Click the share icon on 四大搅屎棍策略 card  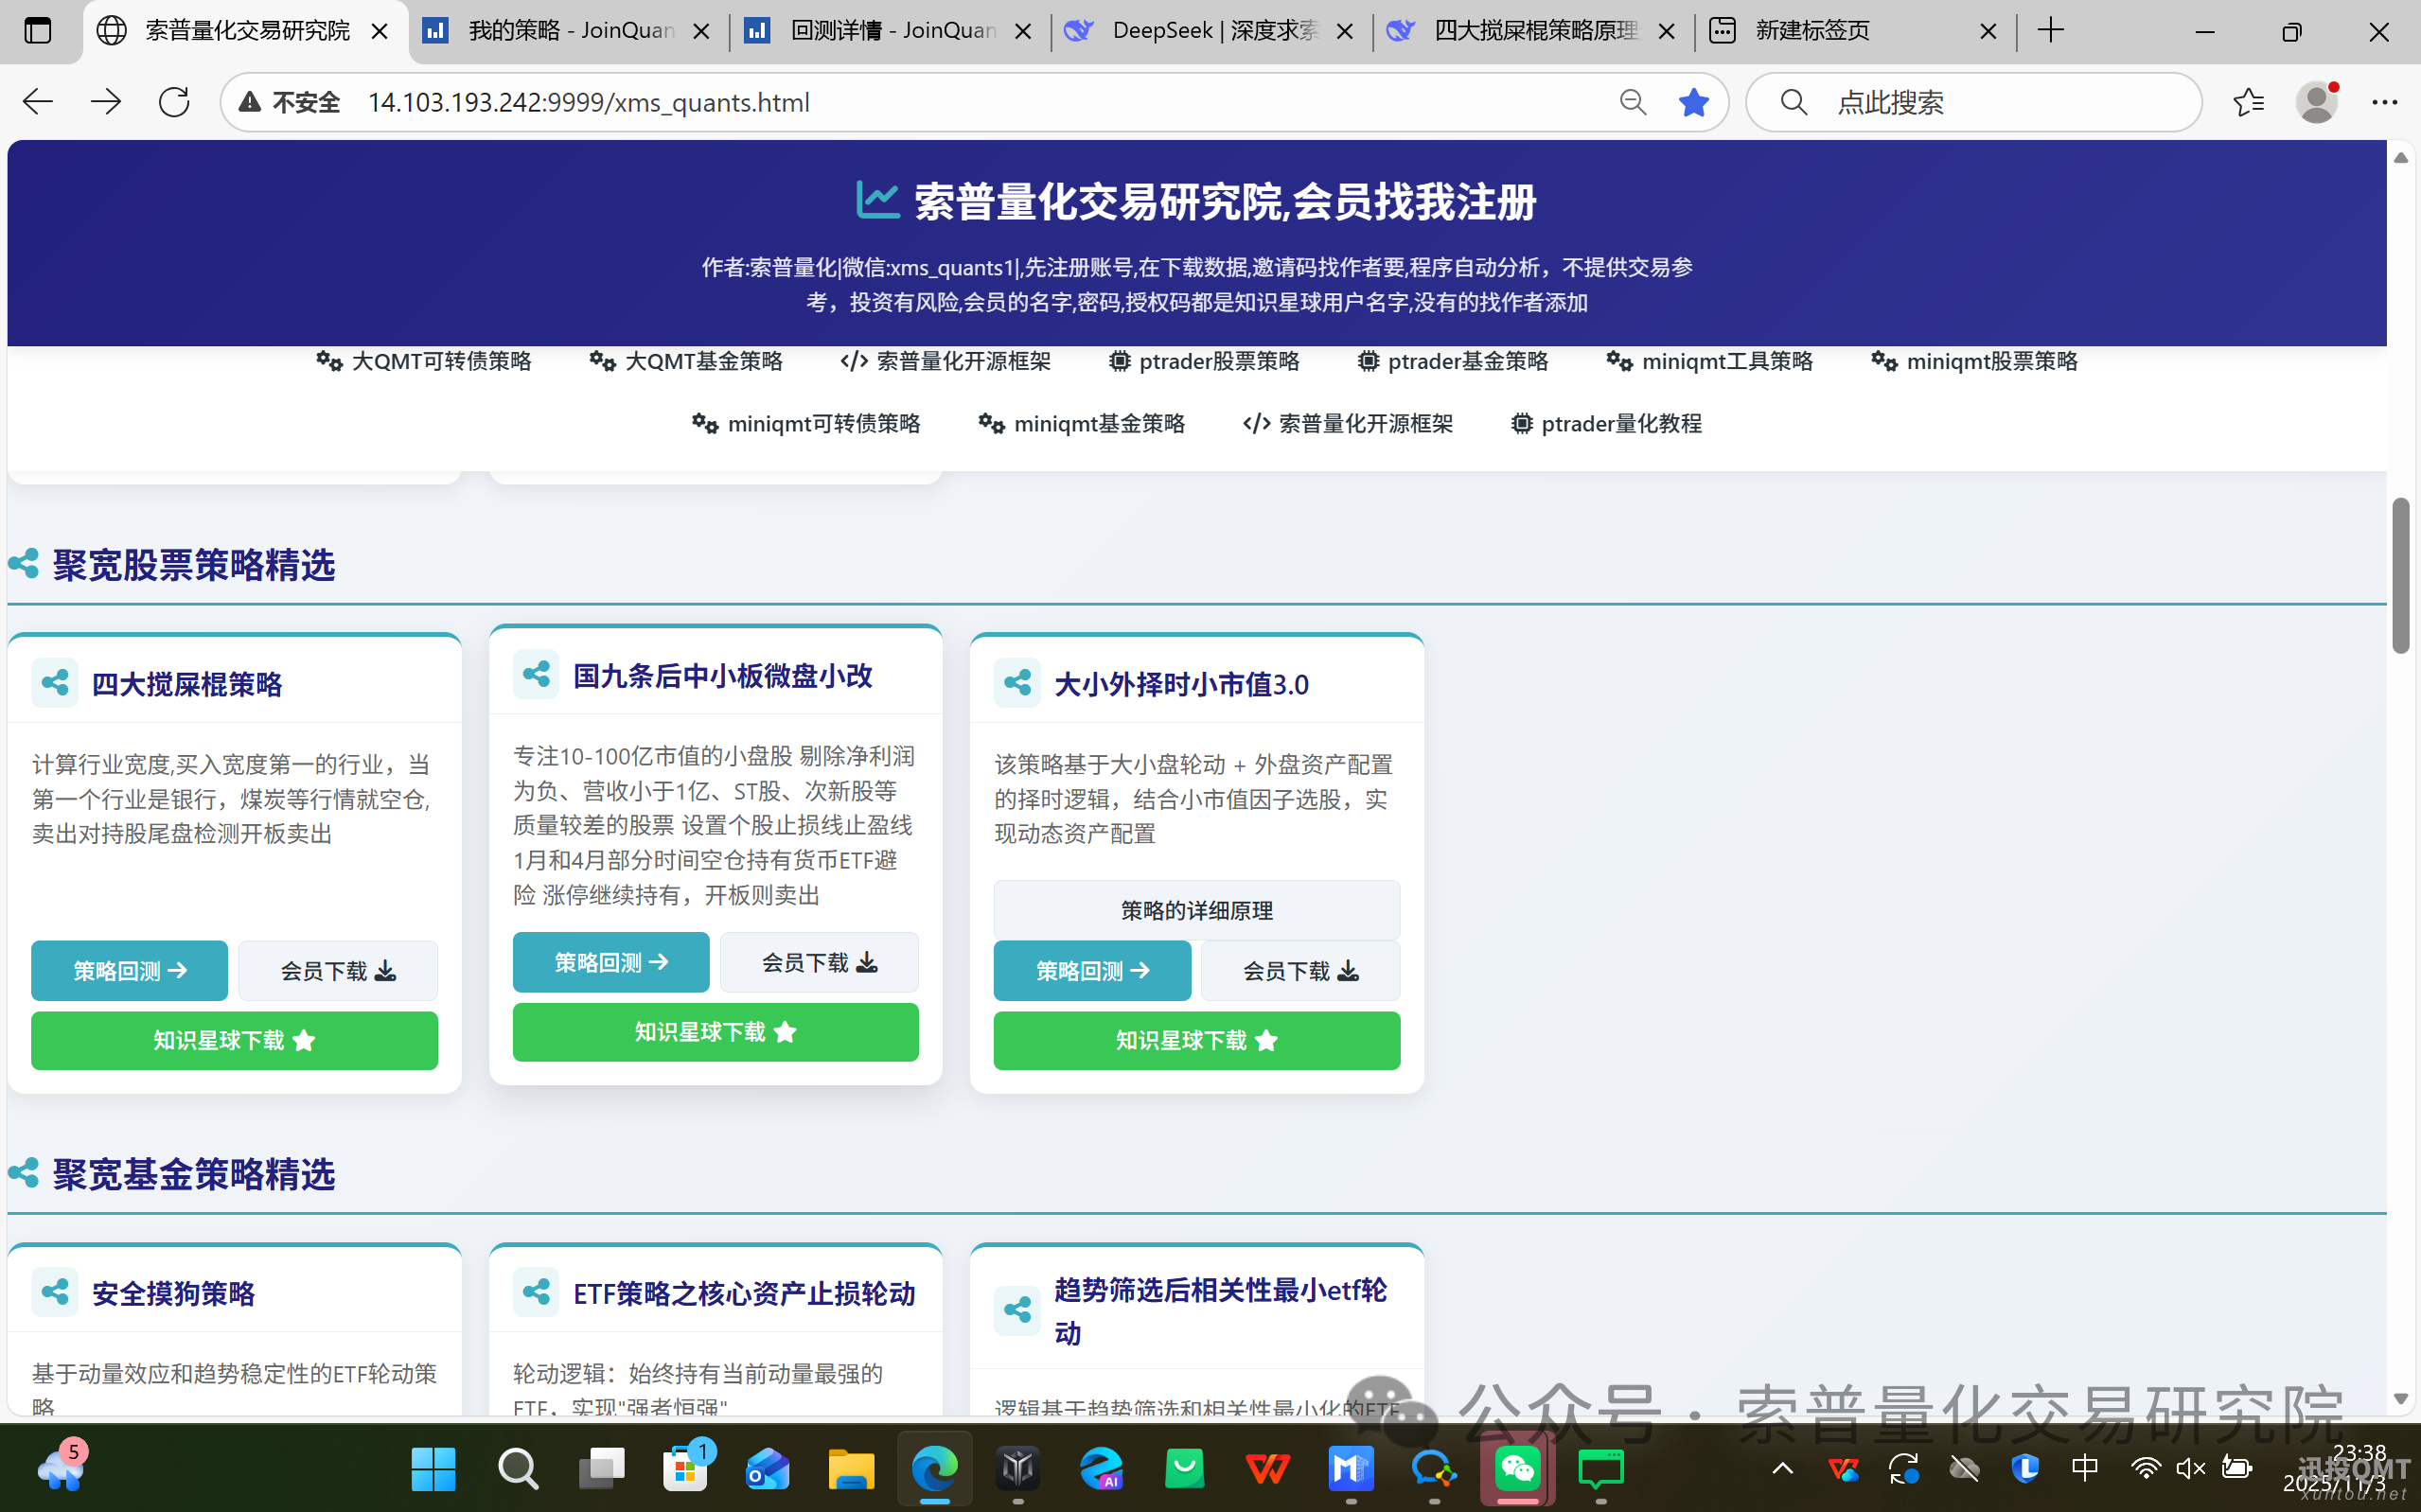pyautogui.click(x=53, y=682)
